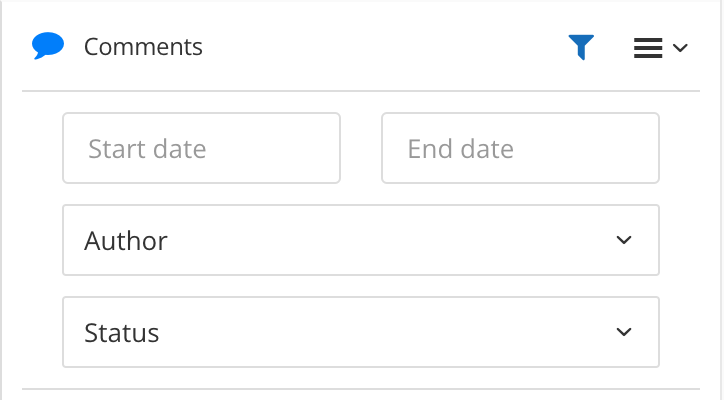Click the down arrow in the Status box

624,332
